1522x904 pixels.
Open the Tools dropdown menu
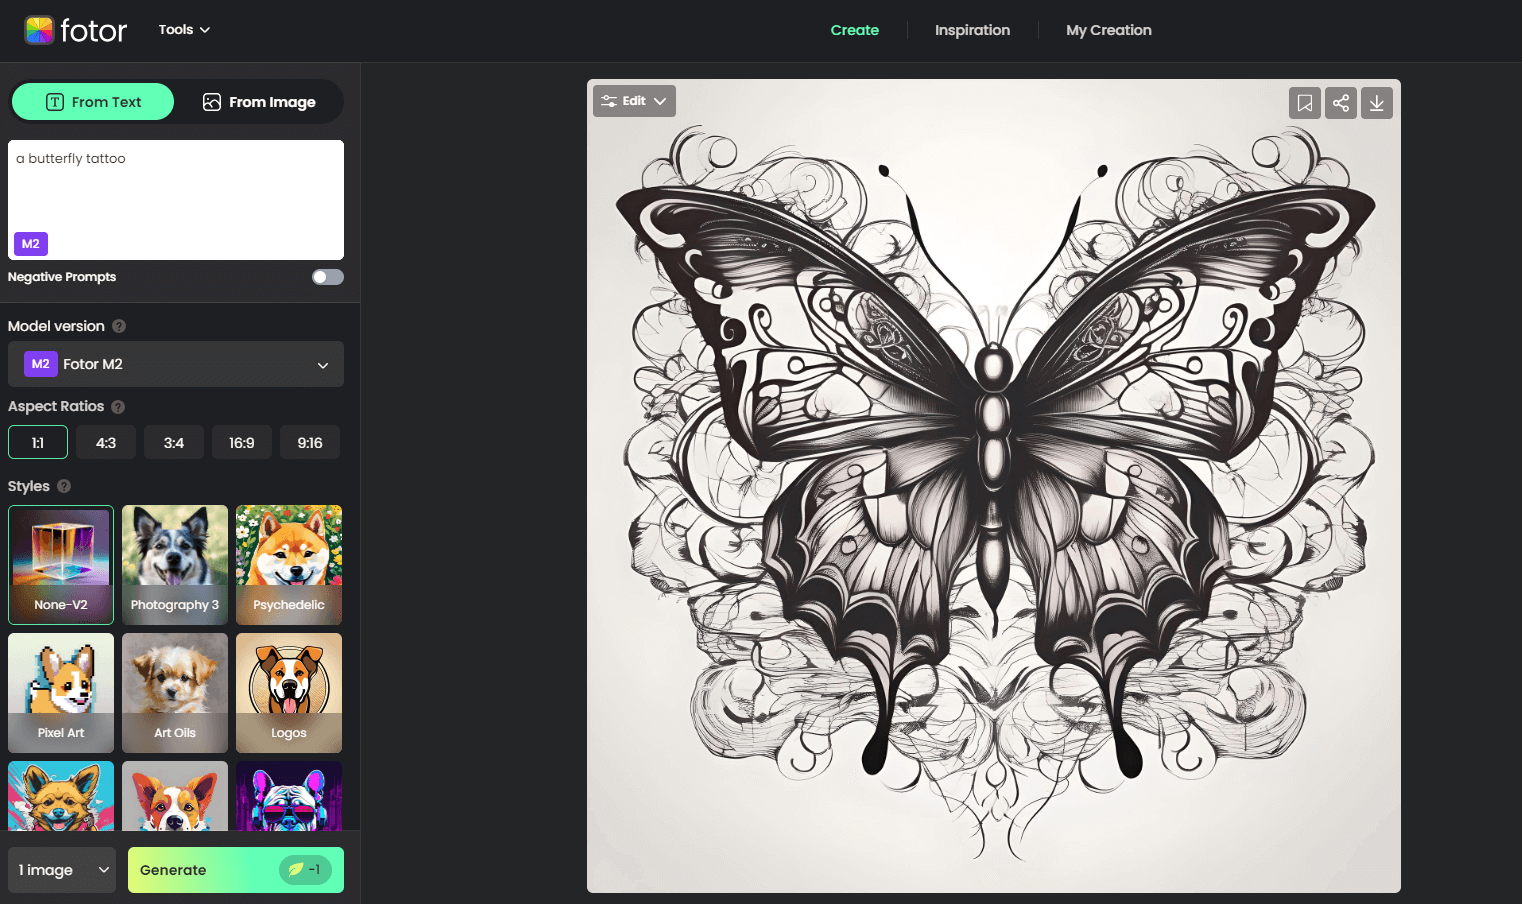point(184,30)
